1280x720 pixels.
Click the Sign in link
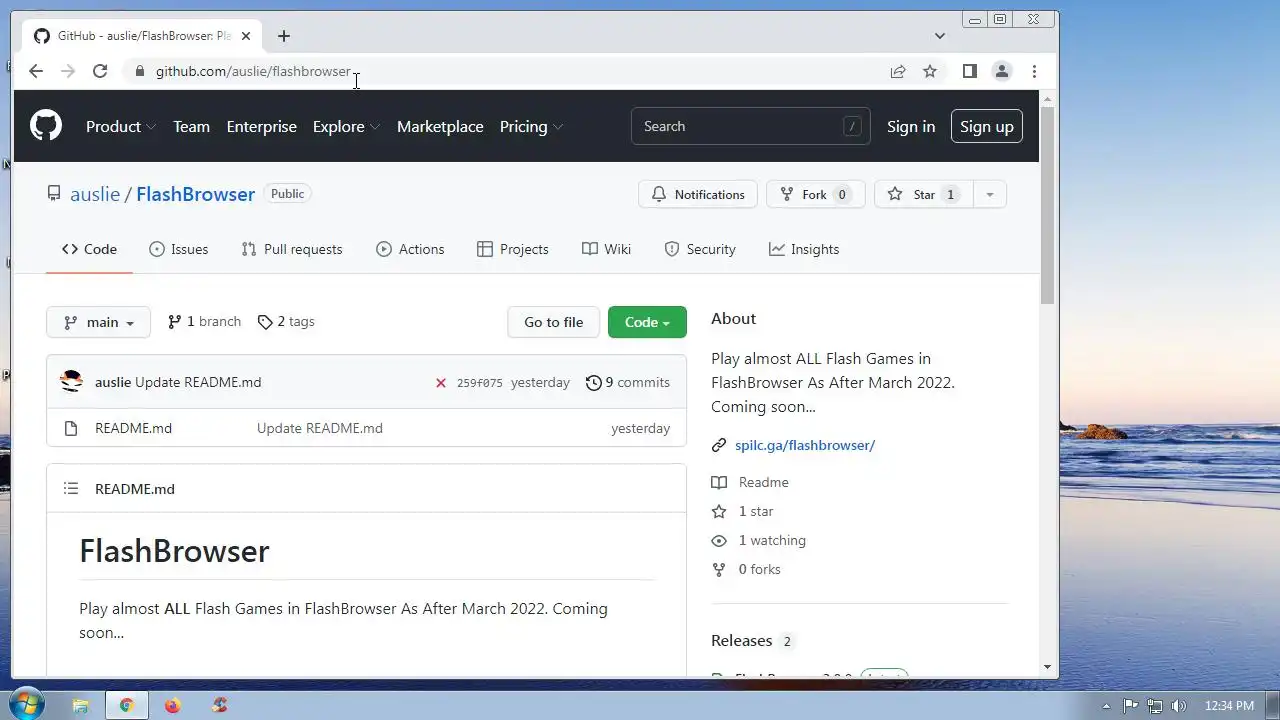coord(911,126)
